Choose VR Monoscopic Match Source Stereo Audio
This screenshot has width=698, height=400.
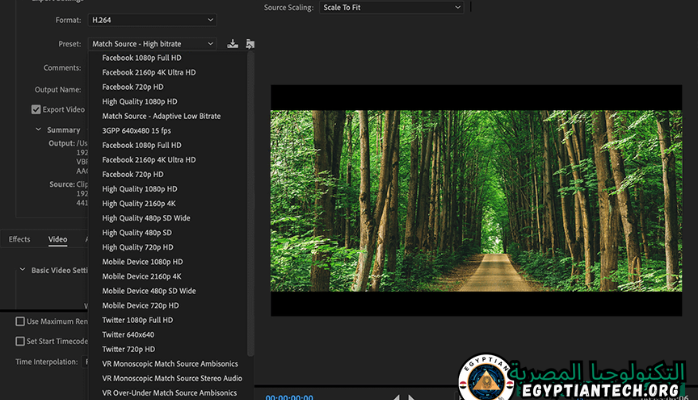[x=171, y=378]
